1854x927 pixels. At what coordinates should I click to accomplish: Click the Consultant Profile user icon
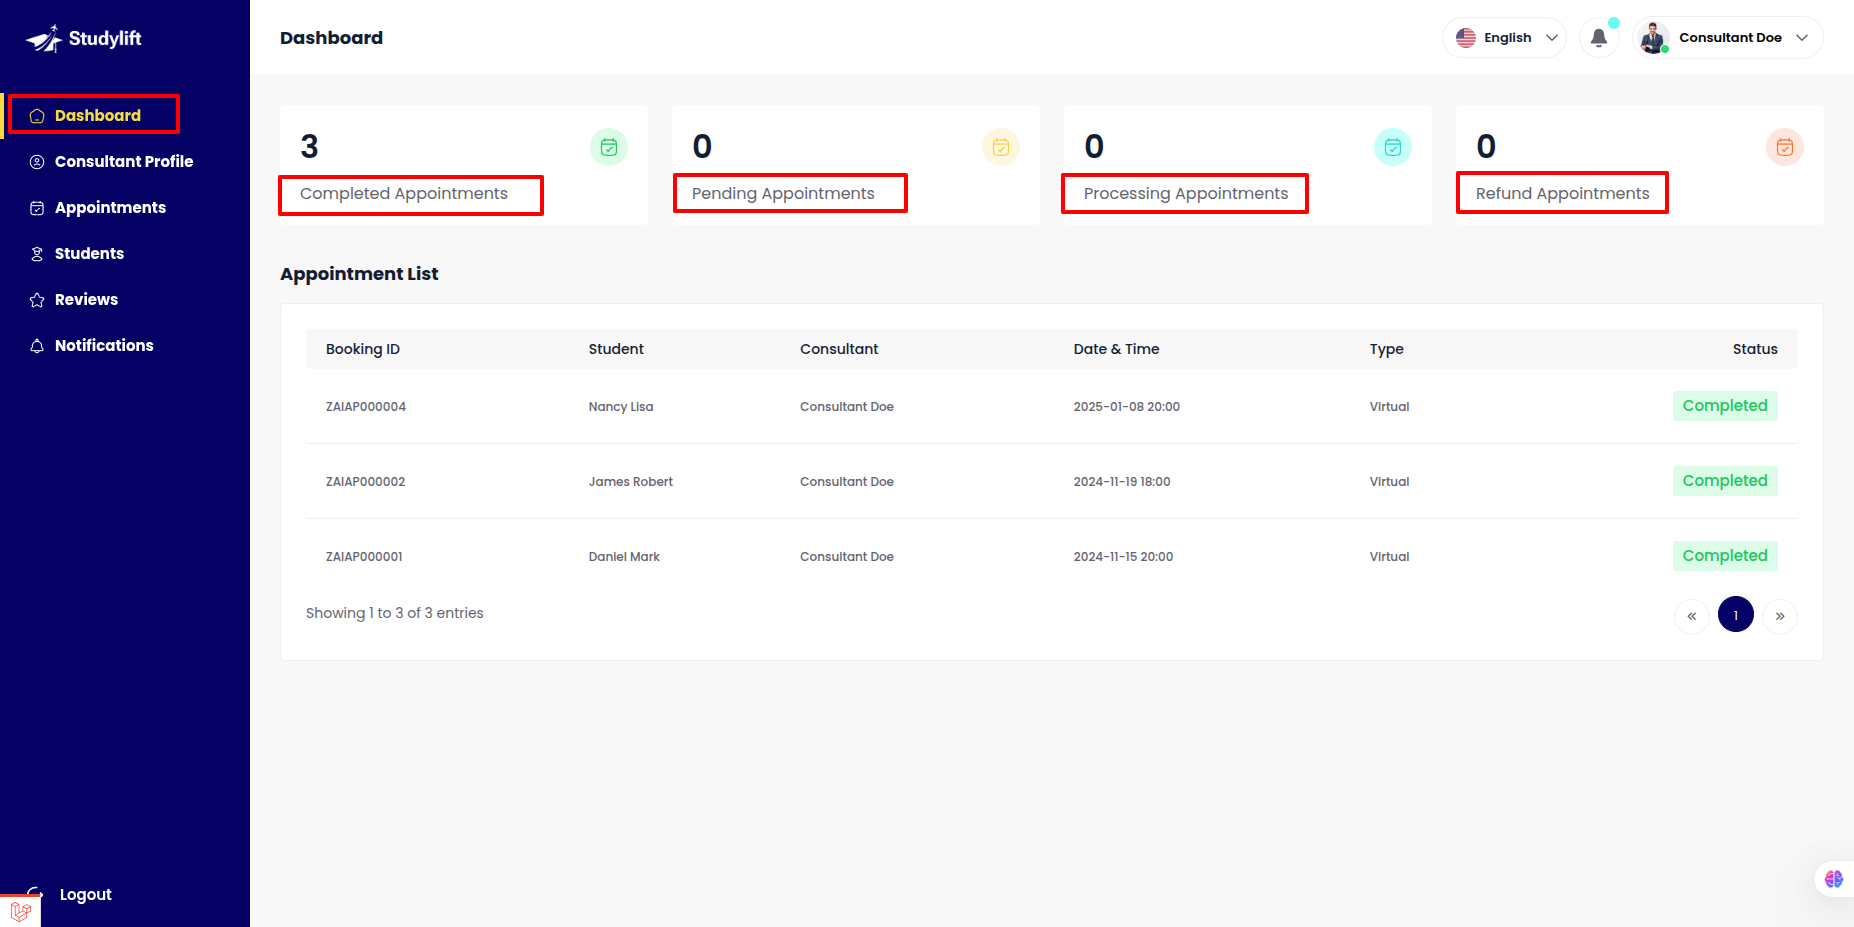tap(37, 162)
